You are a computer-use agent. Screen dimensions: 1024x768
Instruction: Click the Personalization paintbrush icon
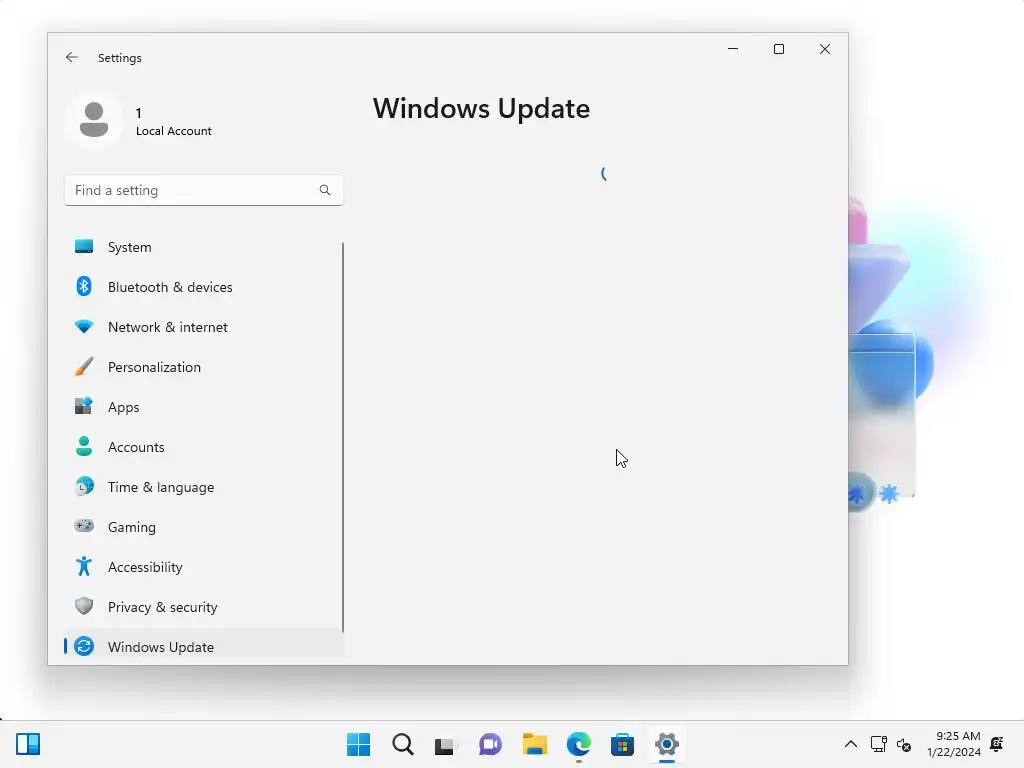tap(84, 366)
